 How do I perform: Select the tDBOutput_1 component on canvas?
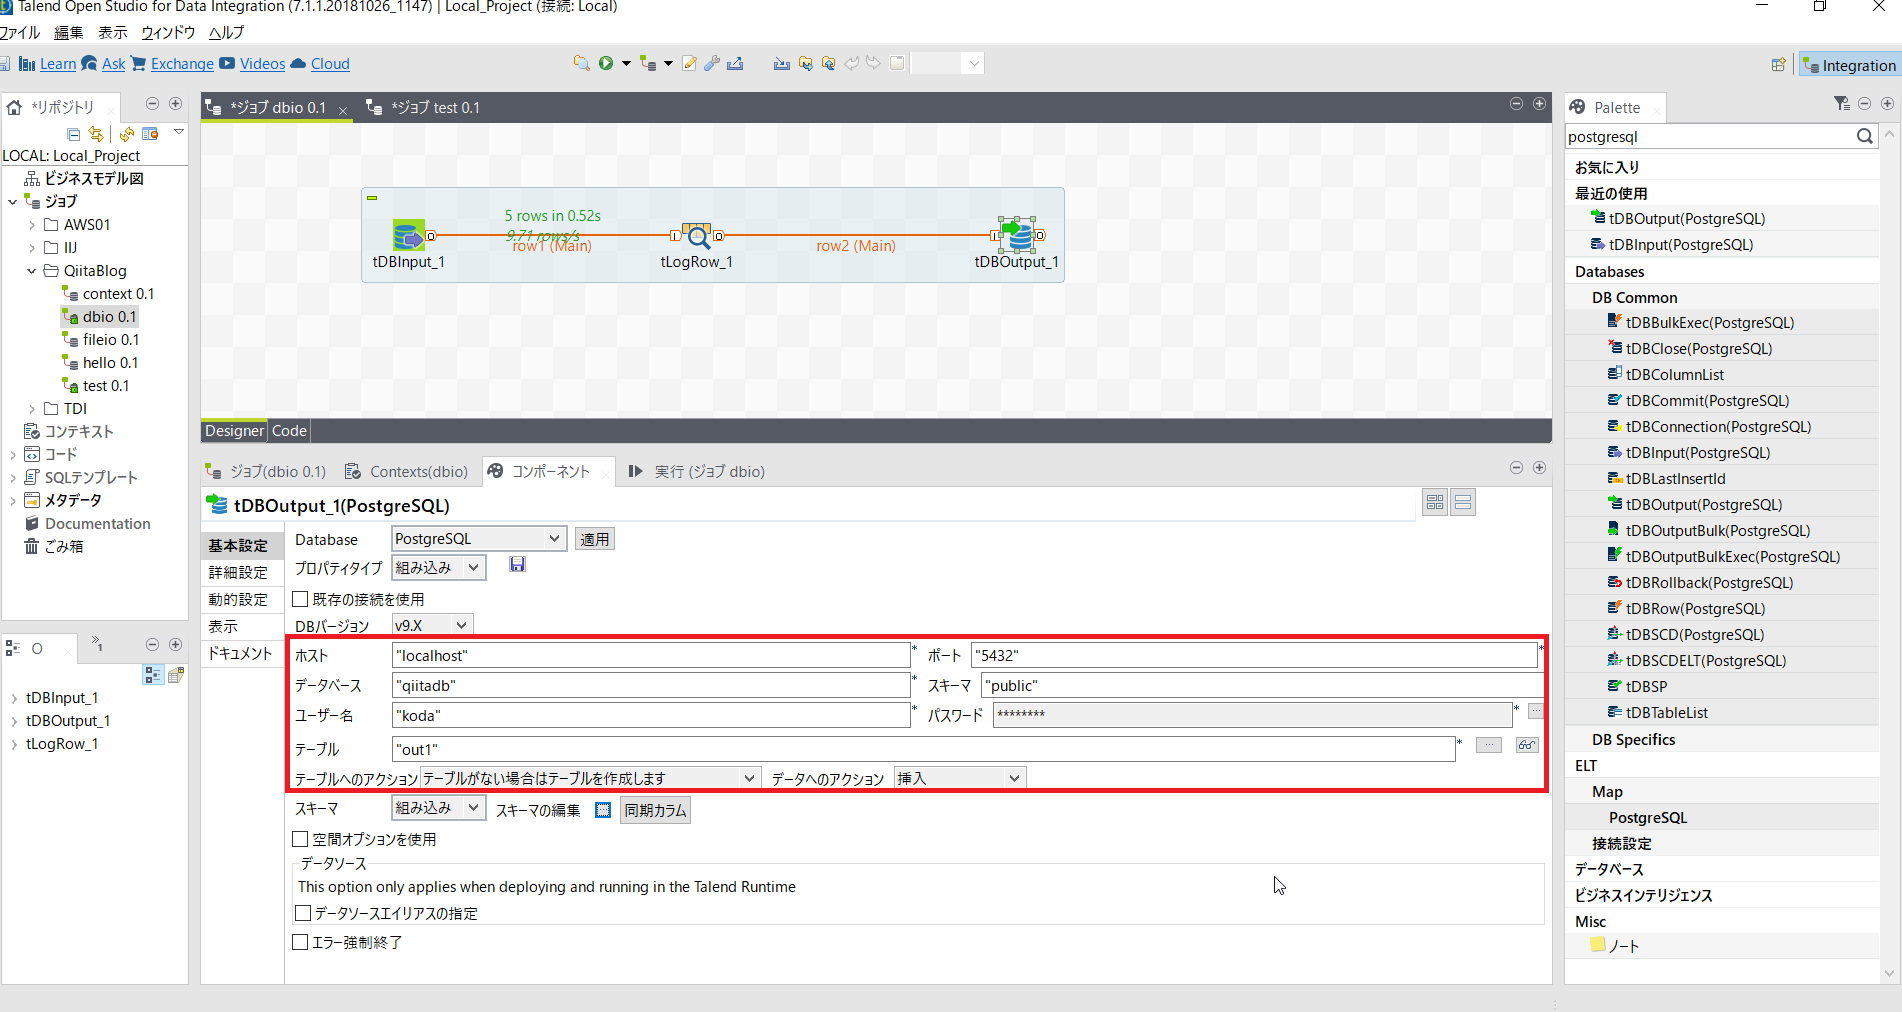1017,236
